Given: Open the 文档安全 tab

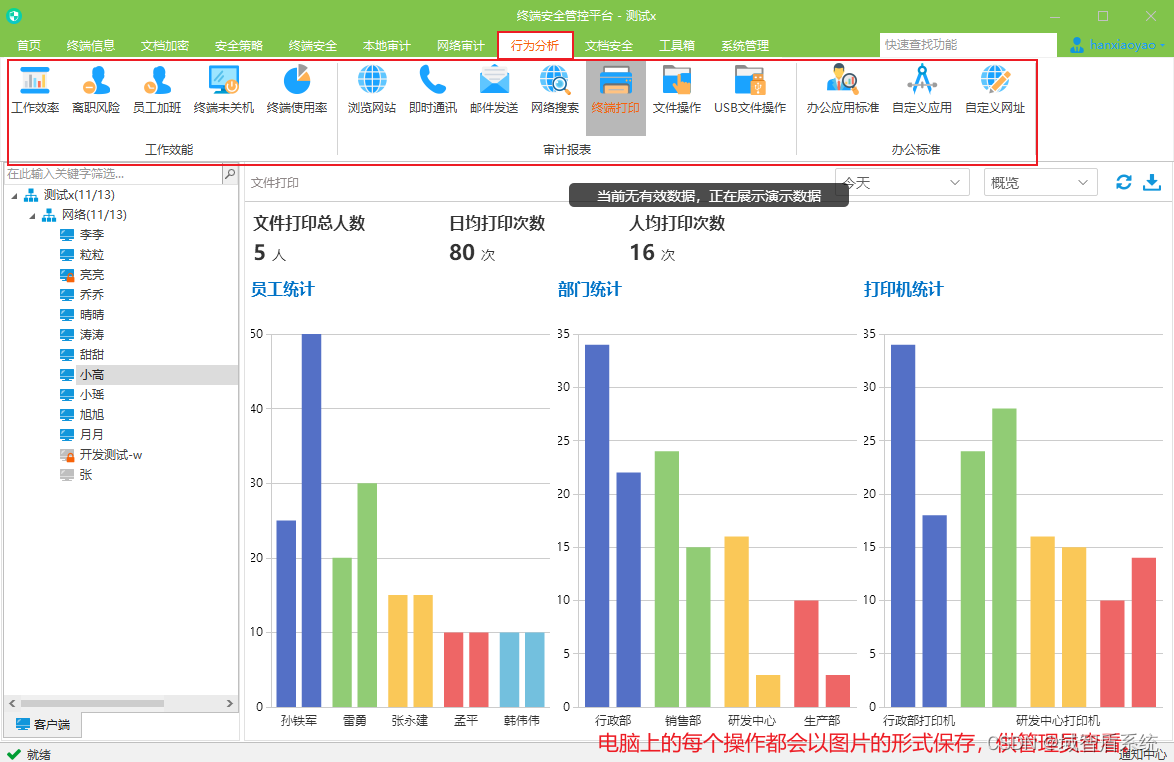Looking at the screenshot, I should tap(609, 46).
